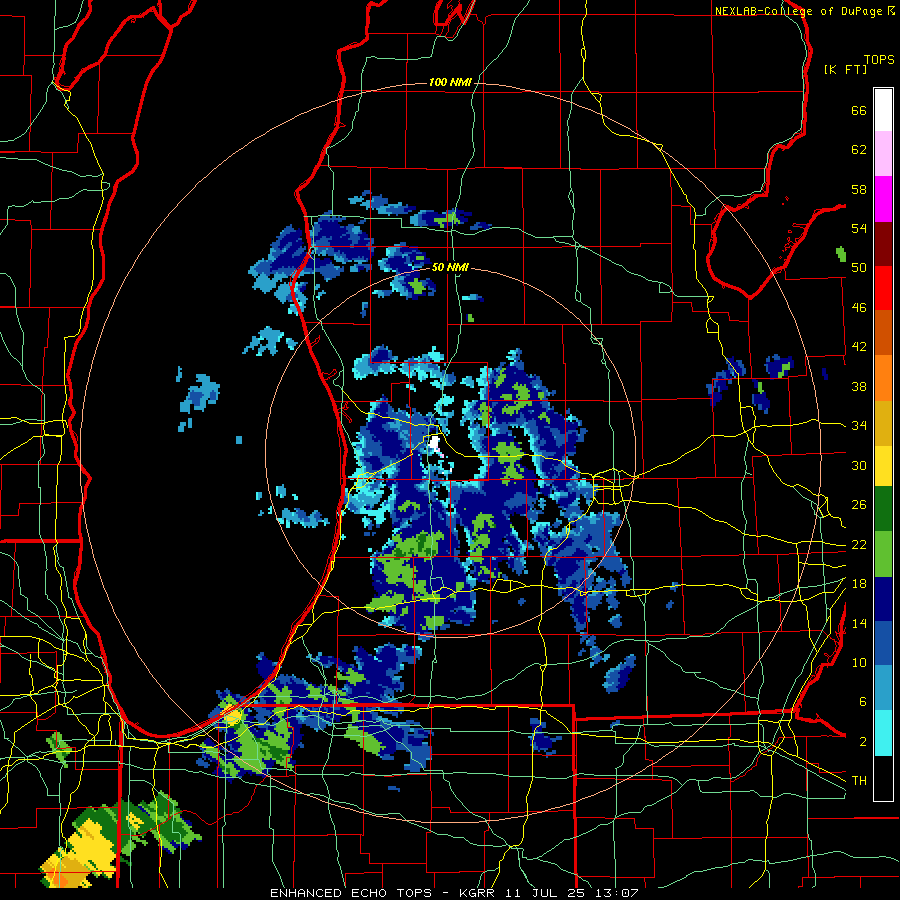Image resolution: width=900 pixels, height=900 pixels.
Task: Click the legend value 38
Action: tap(859, 386)
